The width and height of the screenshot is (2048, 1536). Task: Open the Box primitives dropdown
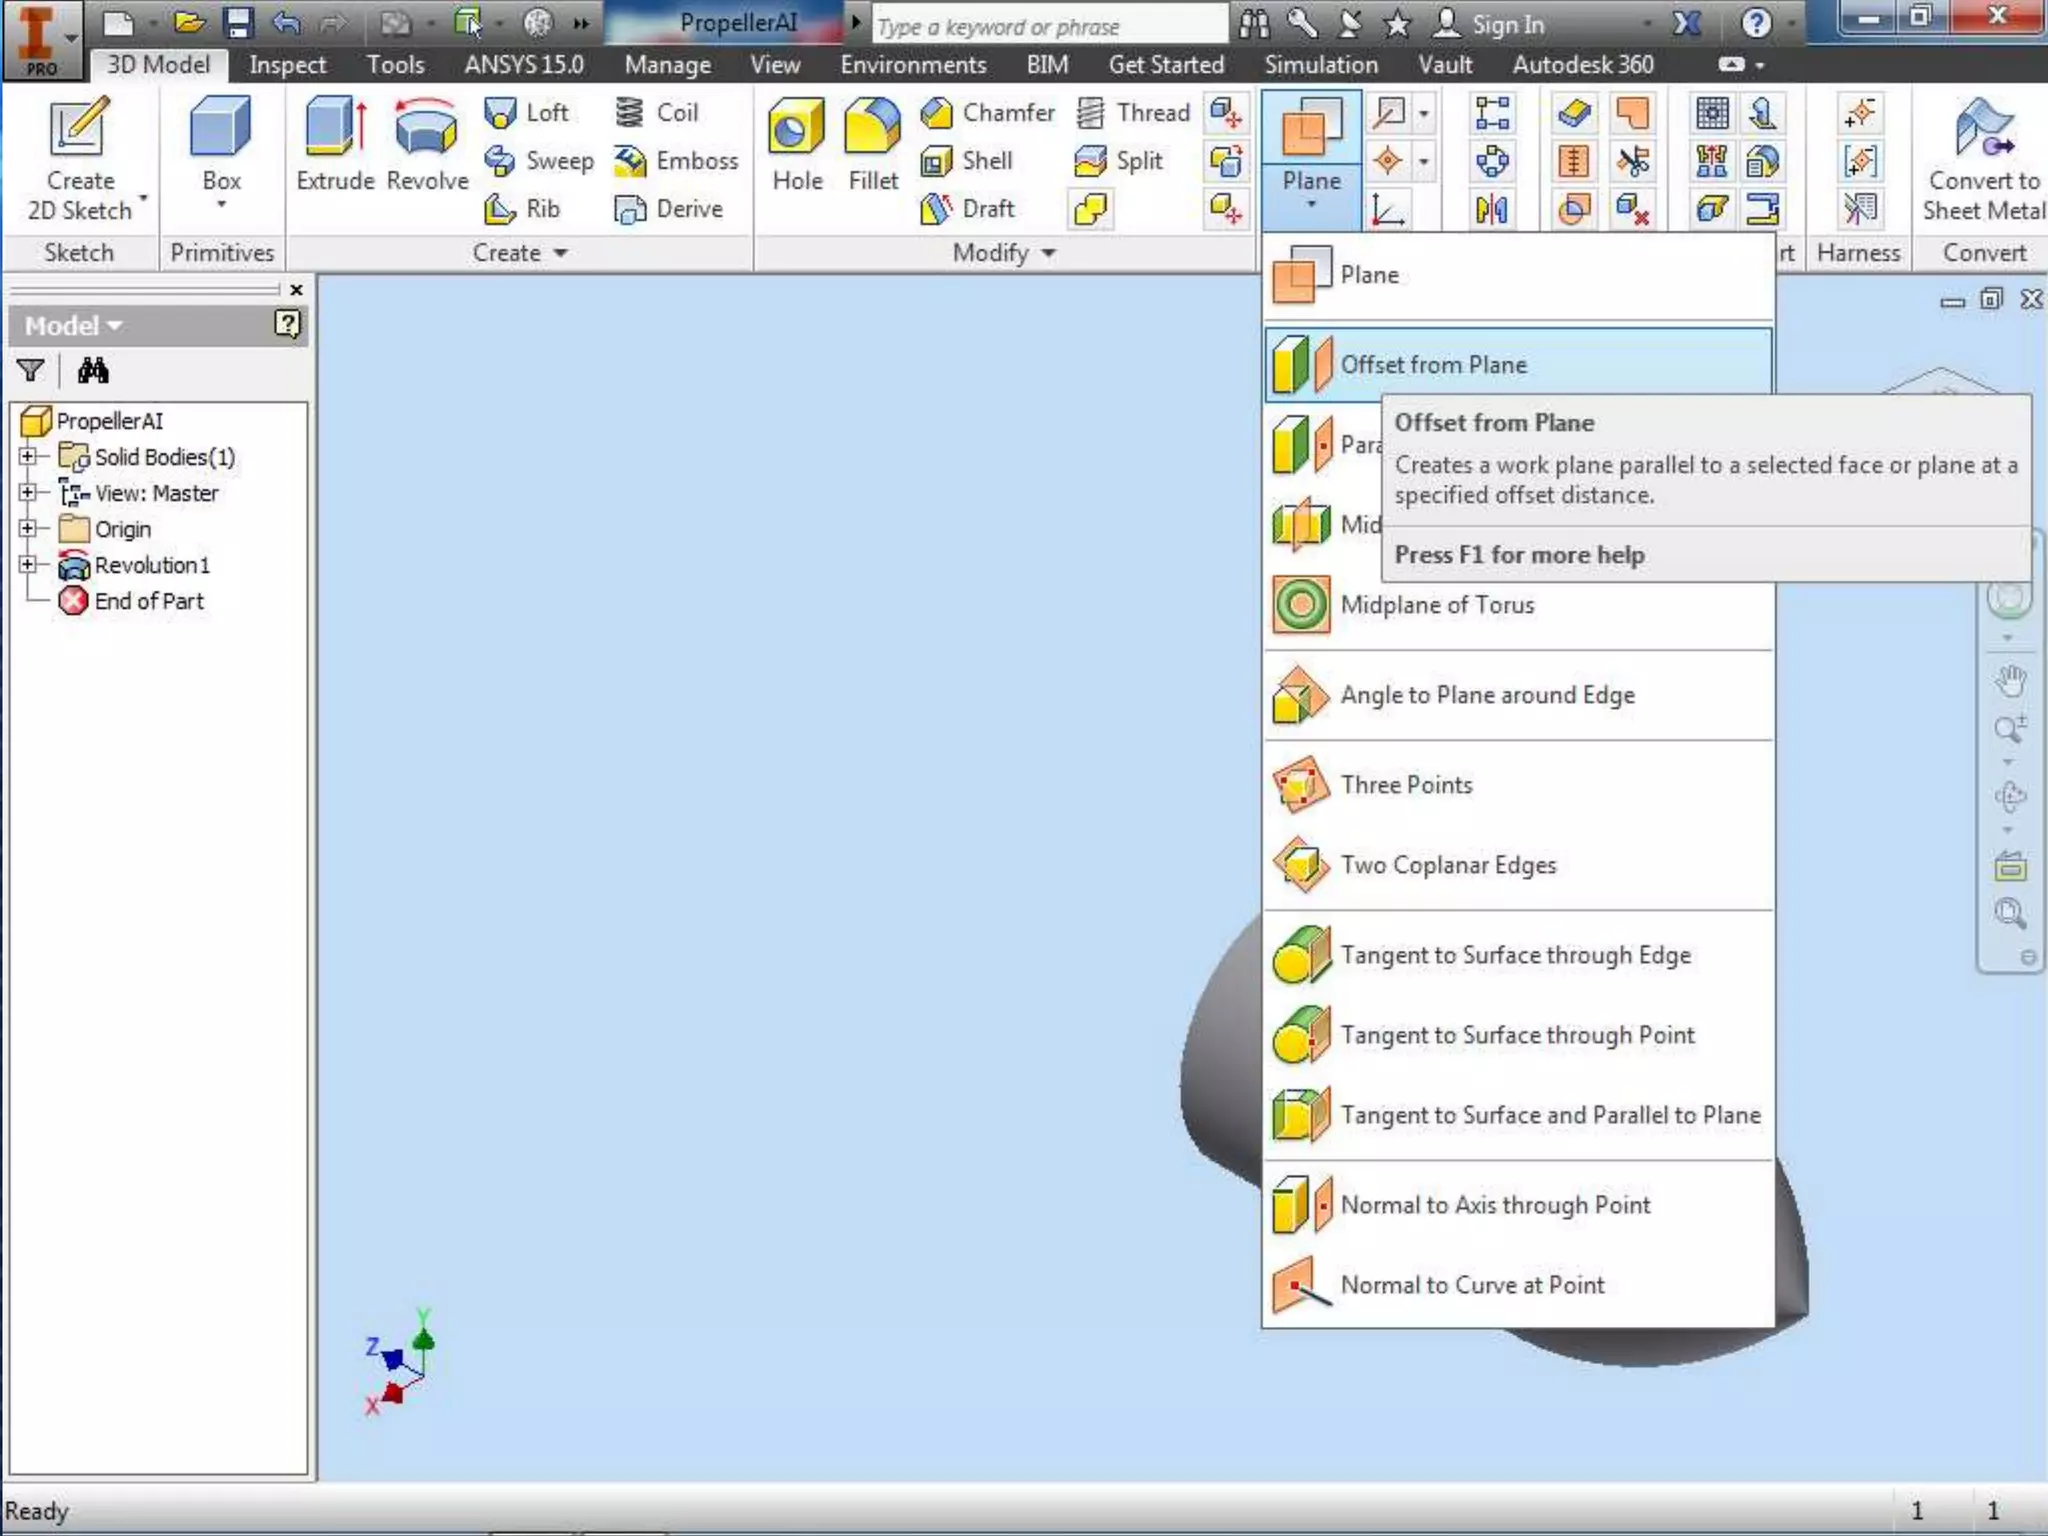click(221, 205)
